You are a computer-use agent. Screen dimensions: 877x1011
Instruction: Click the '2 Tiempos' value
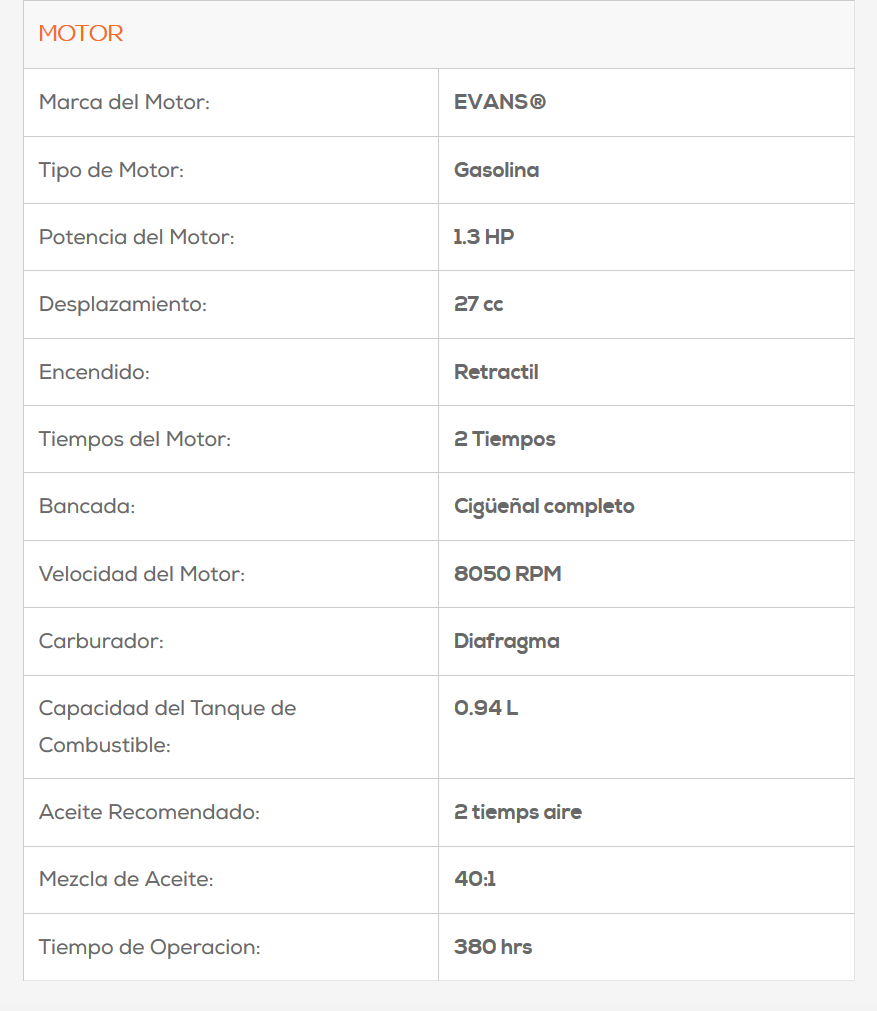point(504,439)
